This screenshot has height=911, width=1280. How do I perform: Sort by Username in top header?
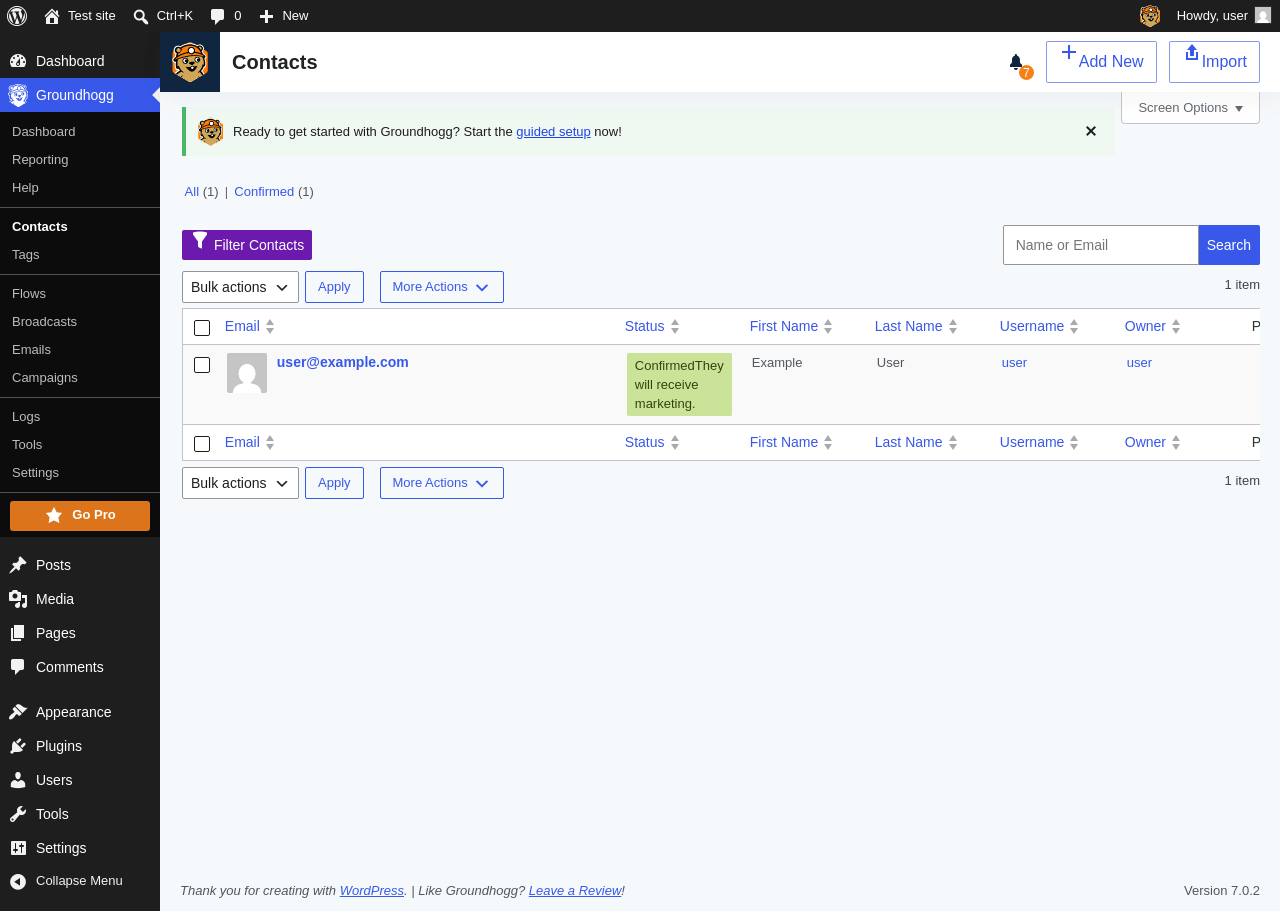pos(1039,326)
